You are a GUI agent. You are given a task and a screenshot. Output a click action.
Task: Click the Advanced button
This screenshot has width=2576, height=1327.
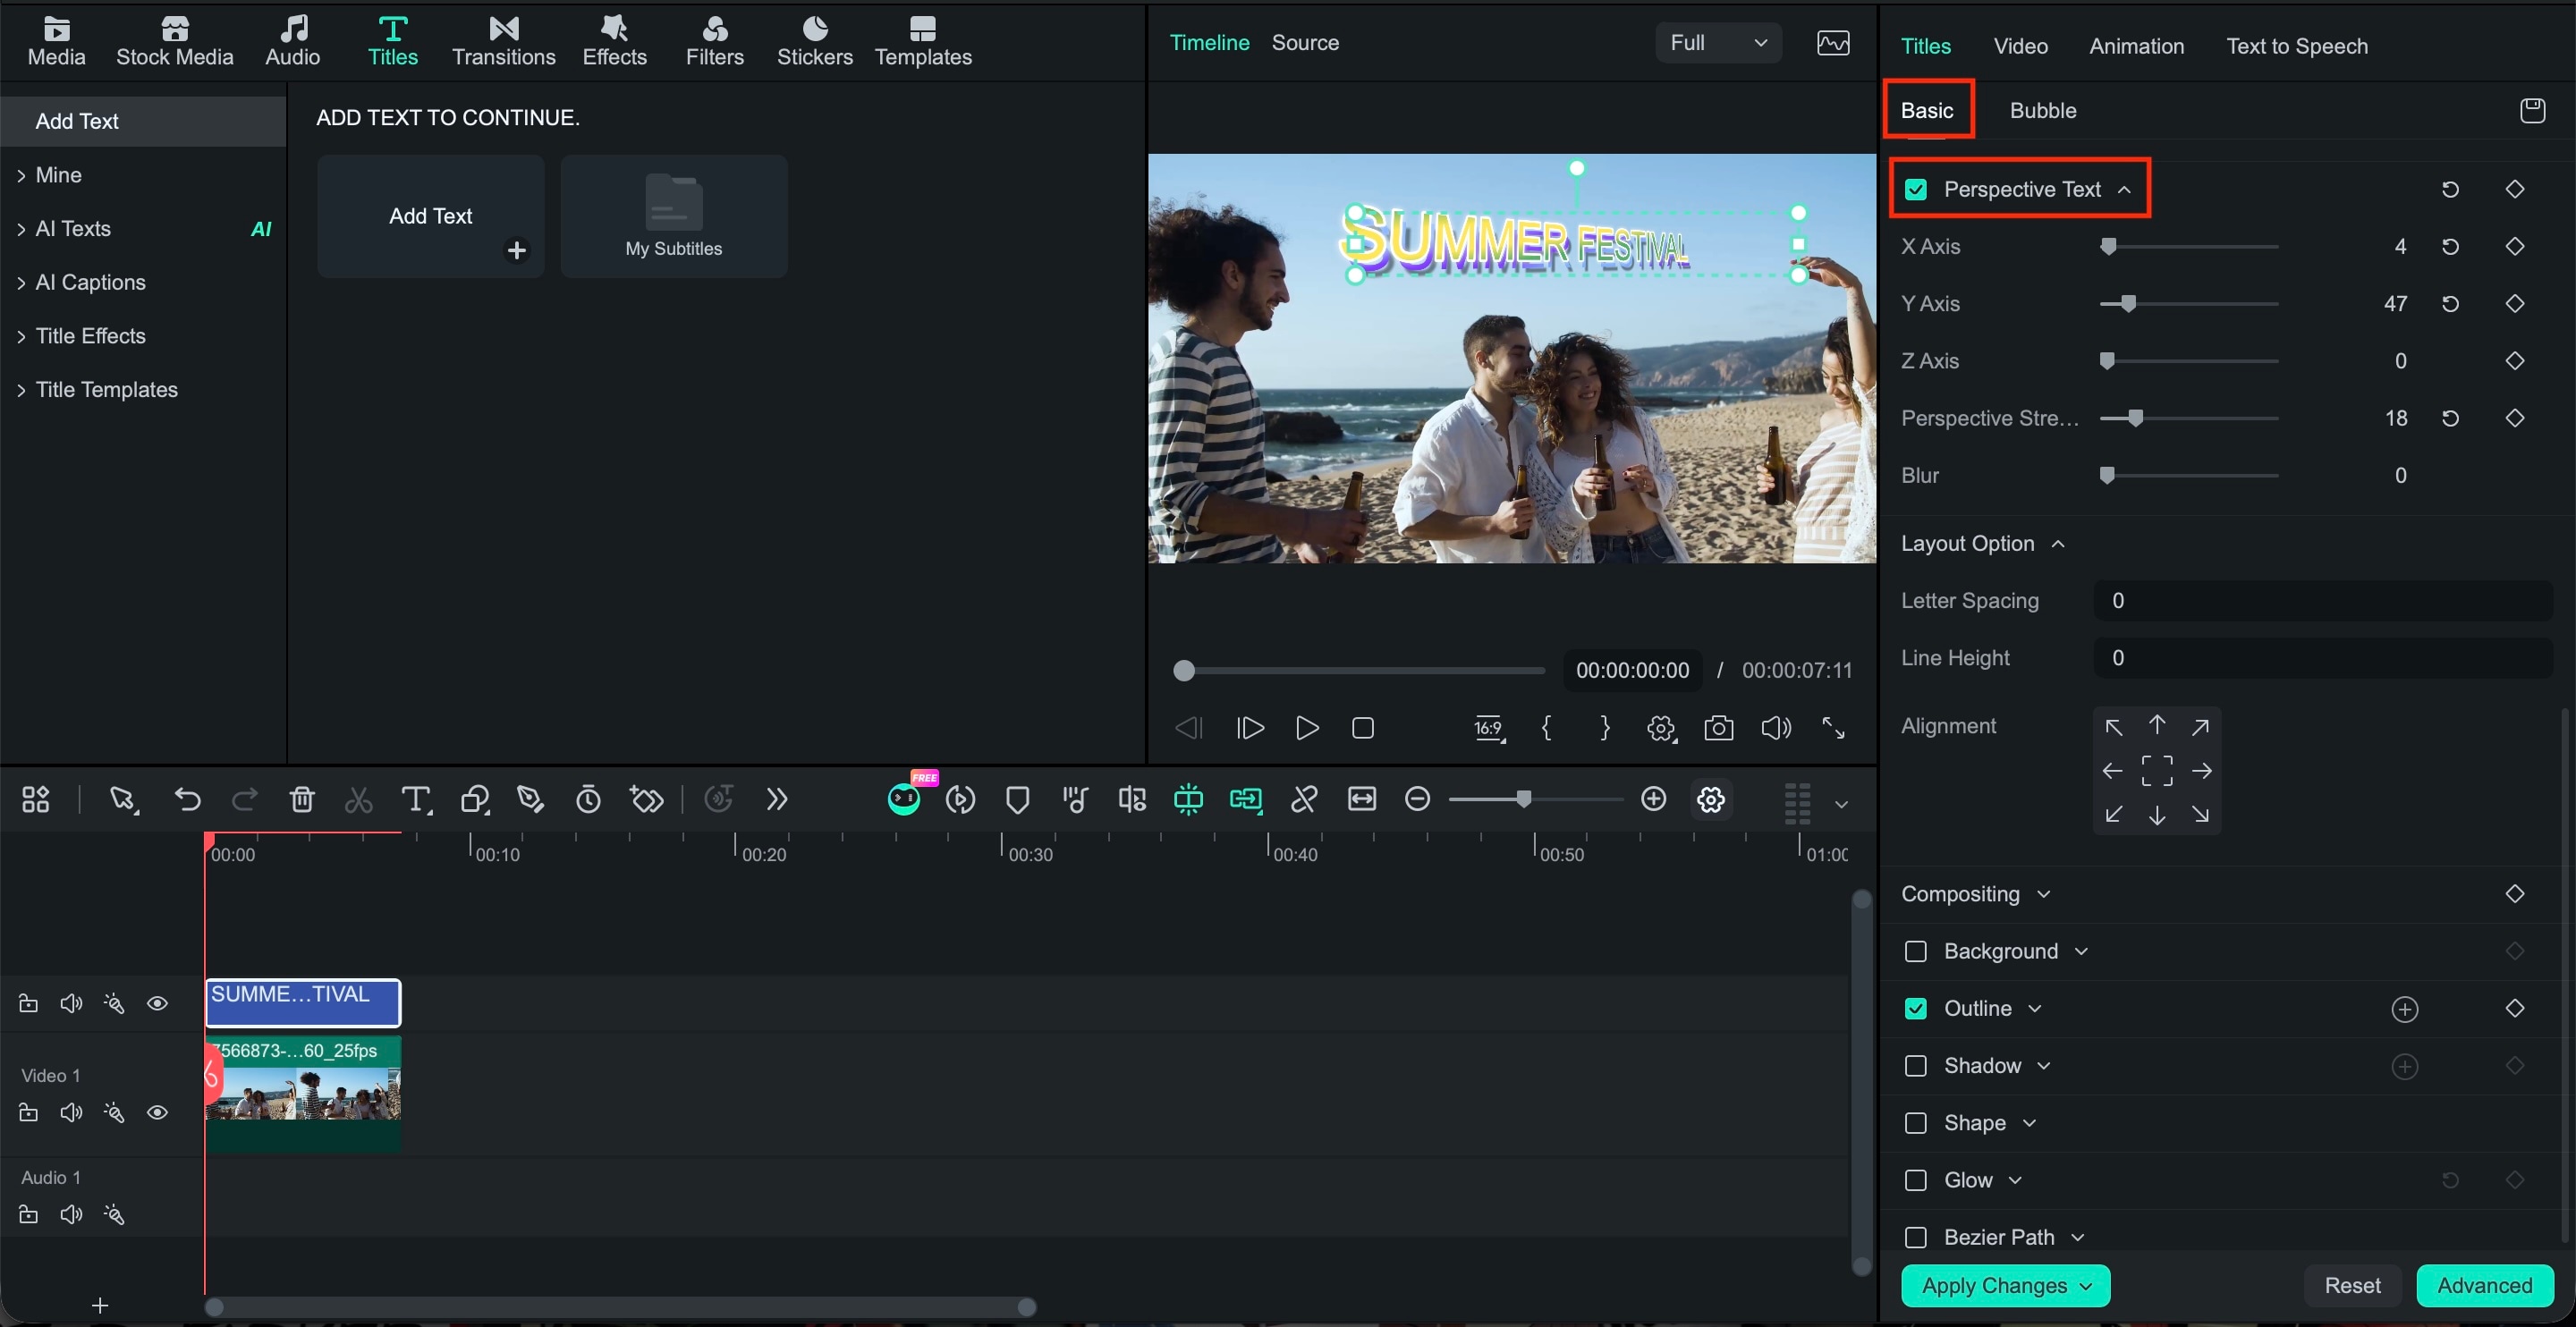pos(2484,1286)
